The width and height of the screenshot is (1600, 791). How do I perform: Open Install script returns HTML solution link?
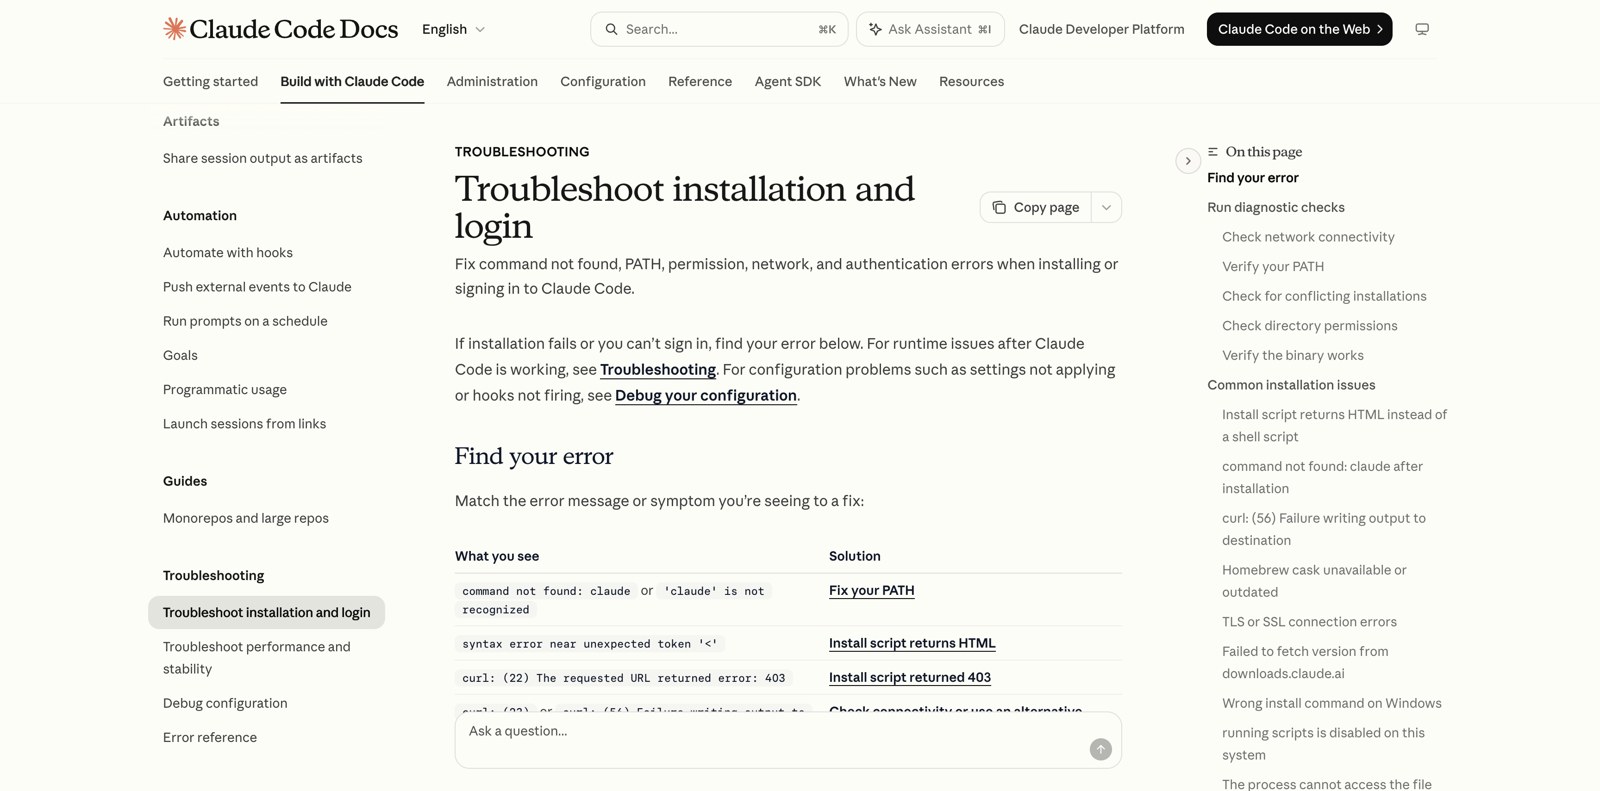(x=912, y=643)
